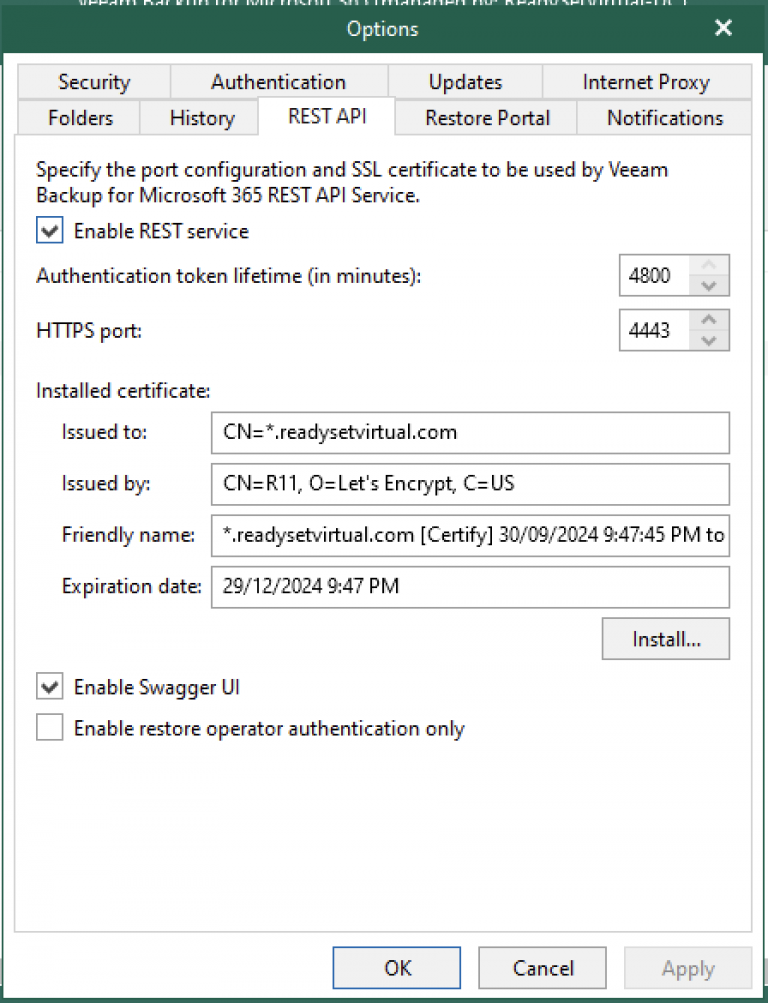The height and width of the screenshot is (1003, 768).
Task: Open the Authentication tab
Action: pos(278,82)
